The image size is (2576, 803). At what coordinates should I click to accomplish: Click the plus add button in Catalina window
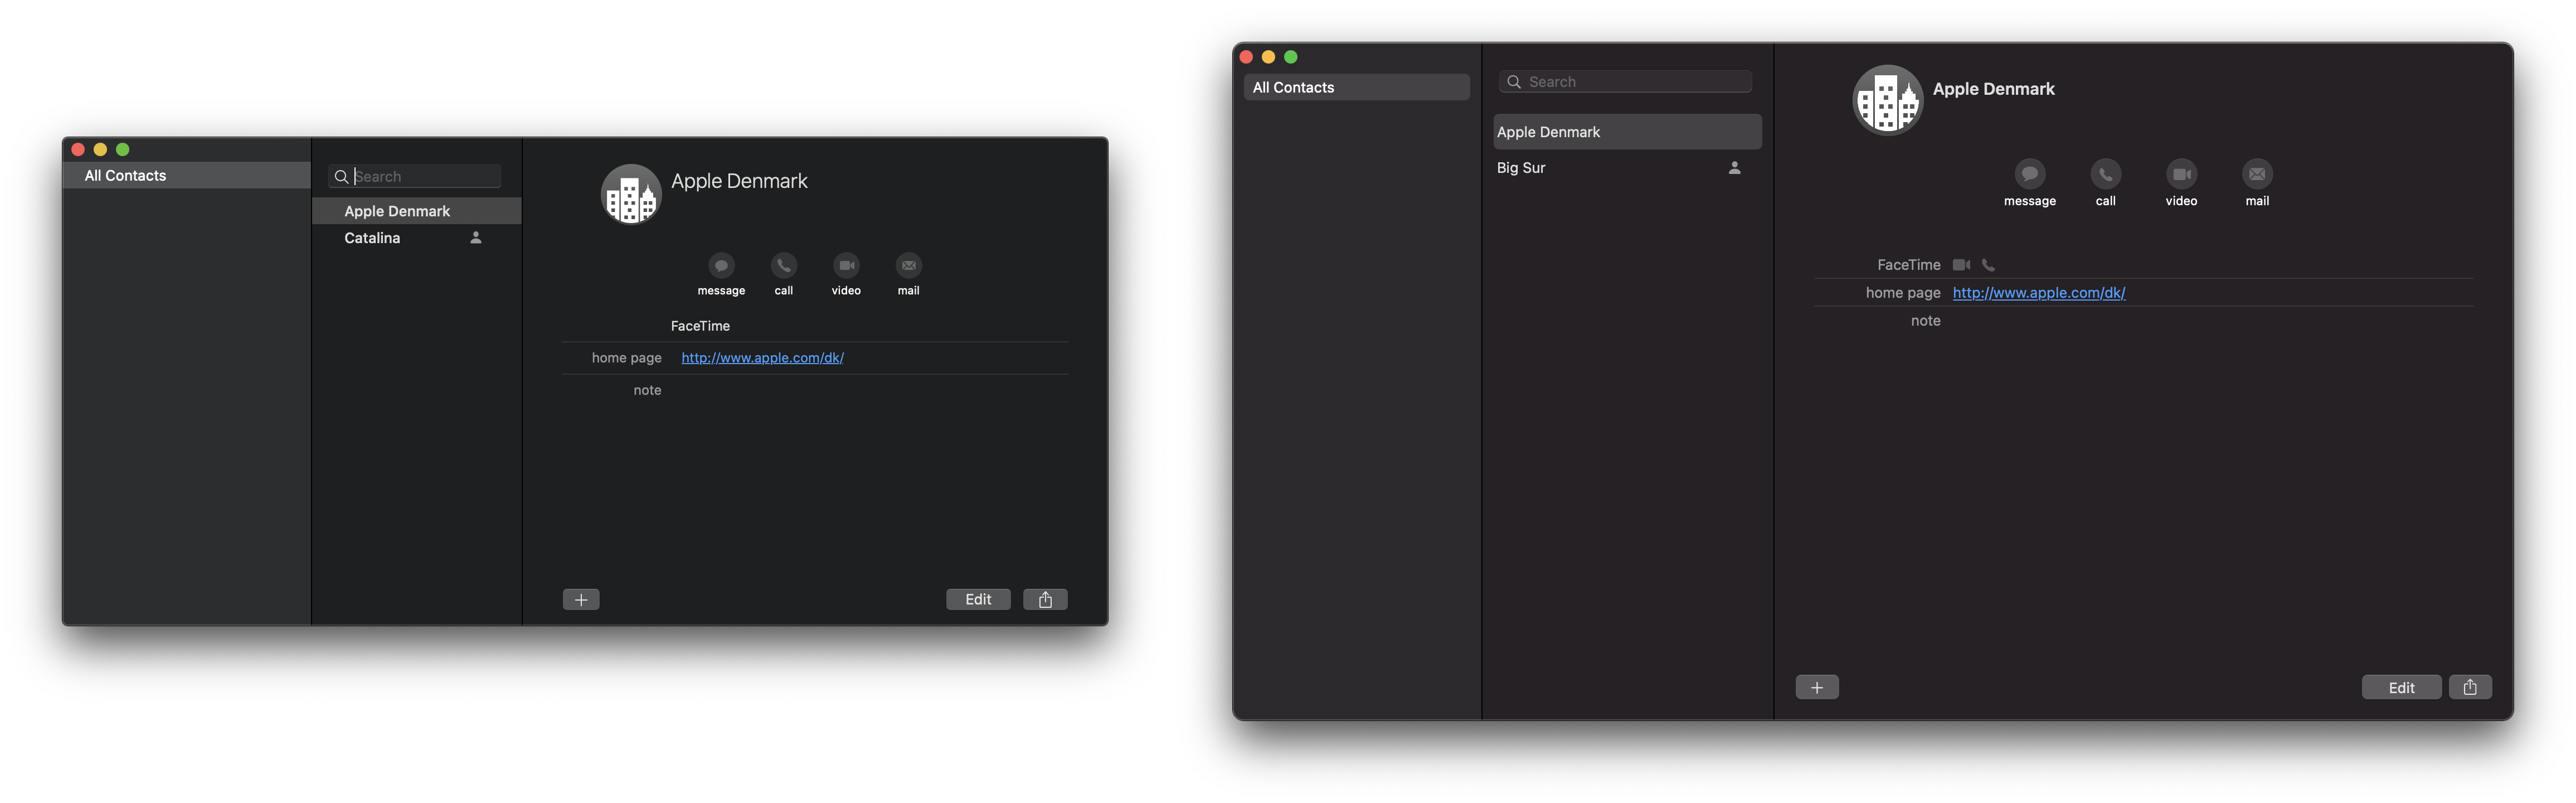581,599
